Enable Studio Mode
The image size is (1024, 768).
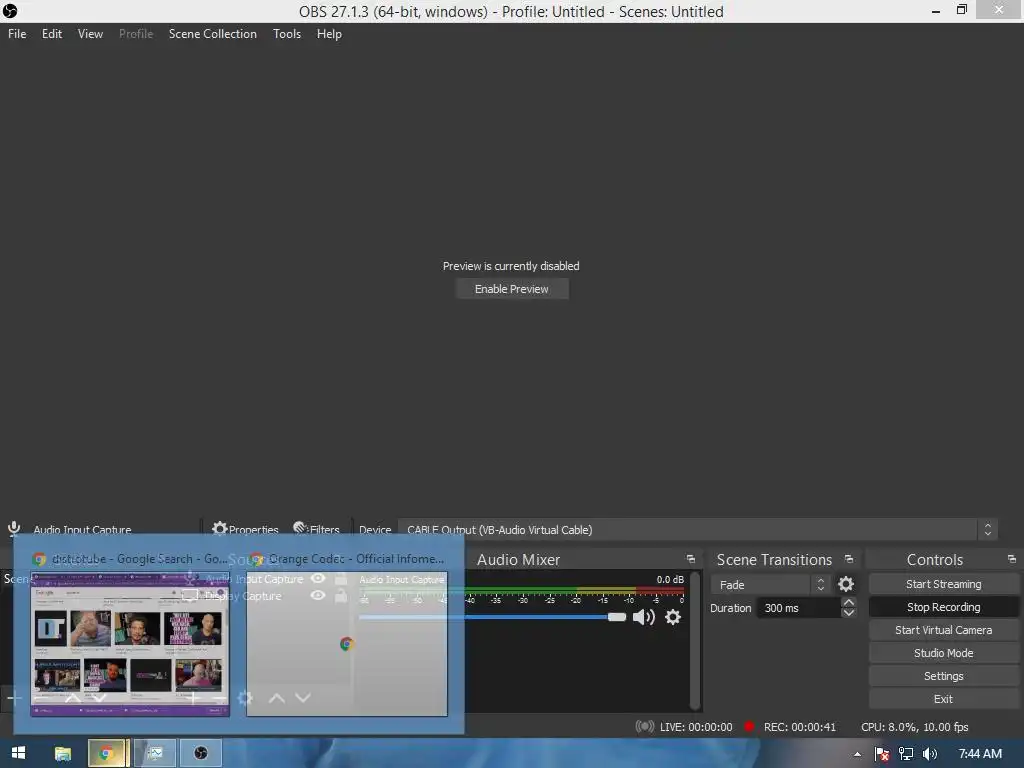[x=943, y=652]
